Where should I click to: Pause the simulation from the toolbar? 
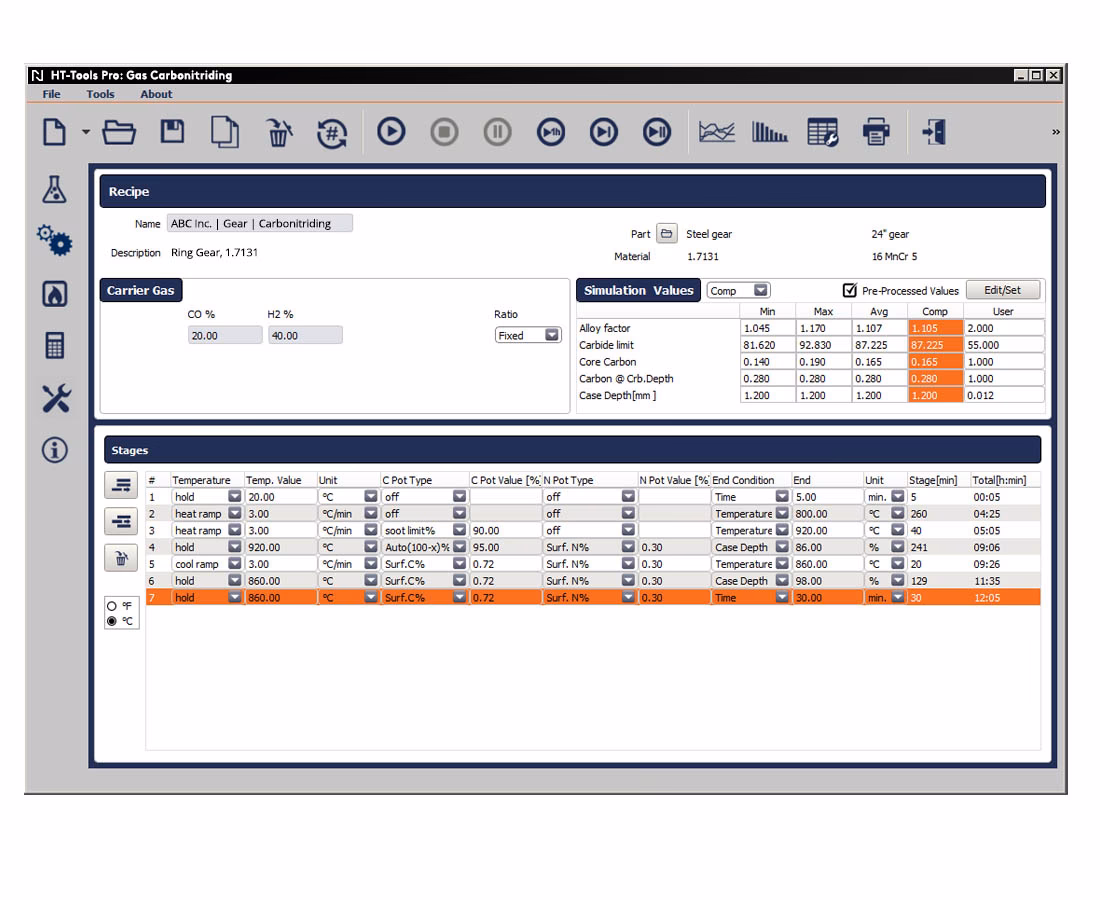tap(497, 131)
